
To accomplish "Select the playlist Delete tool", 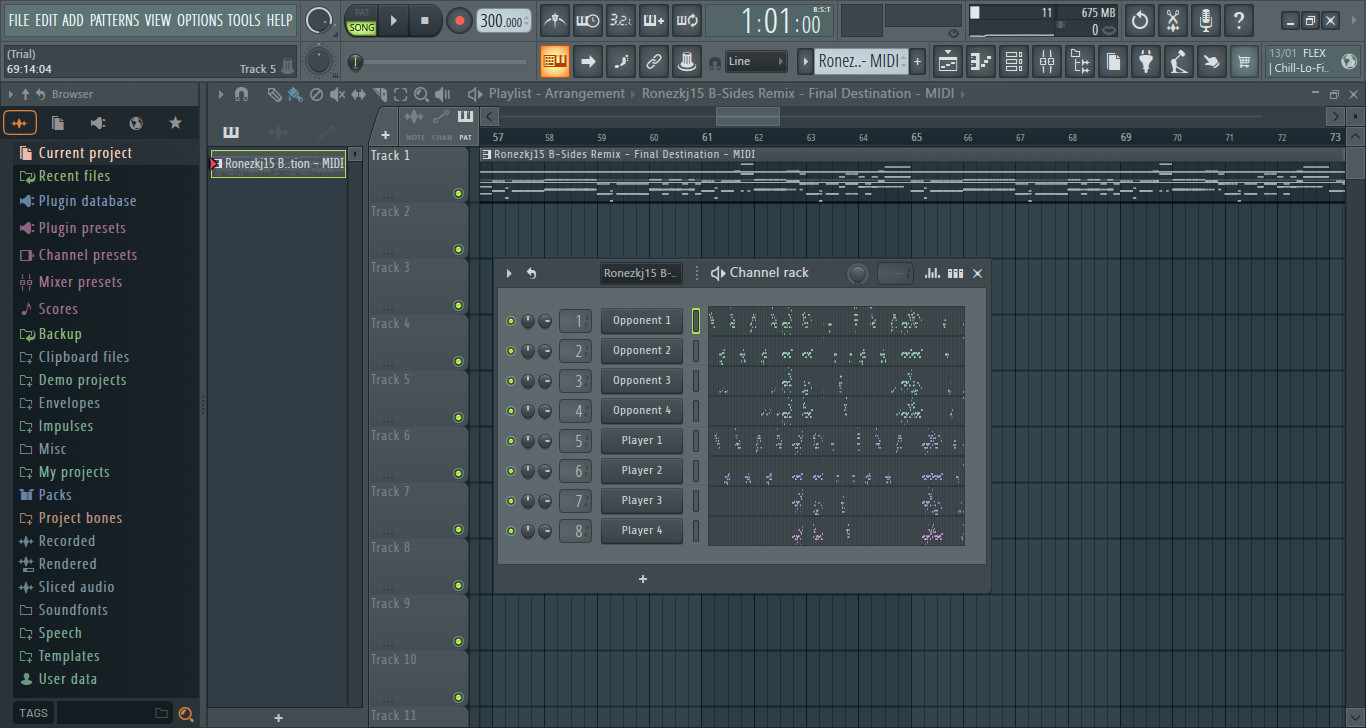I will [316, 94].
